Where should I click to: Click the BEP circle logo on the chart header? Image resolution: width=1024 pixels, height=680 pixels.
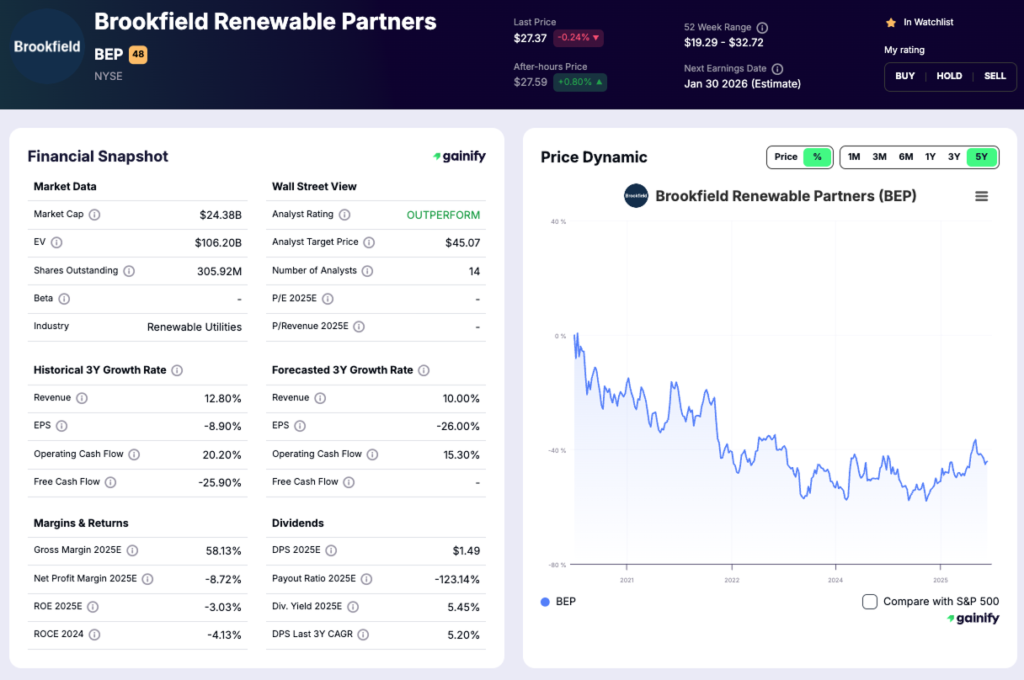(637, 196)
